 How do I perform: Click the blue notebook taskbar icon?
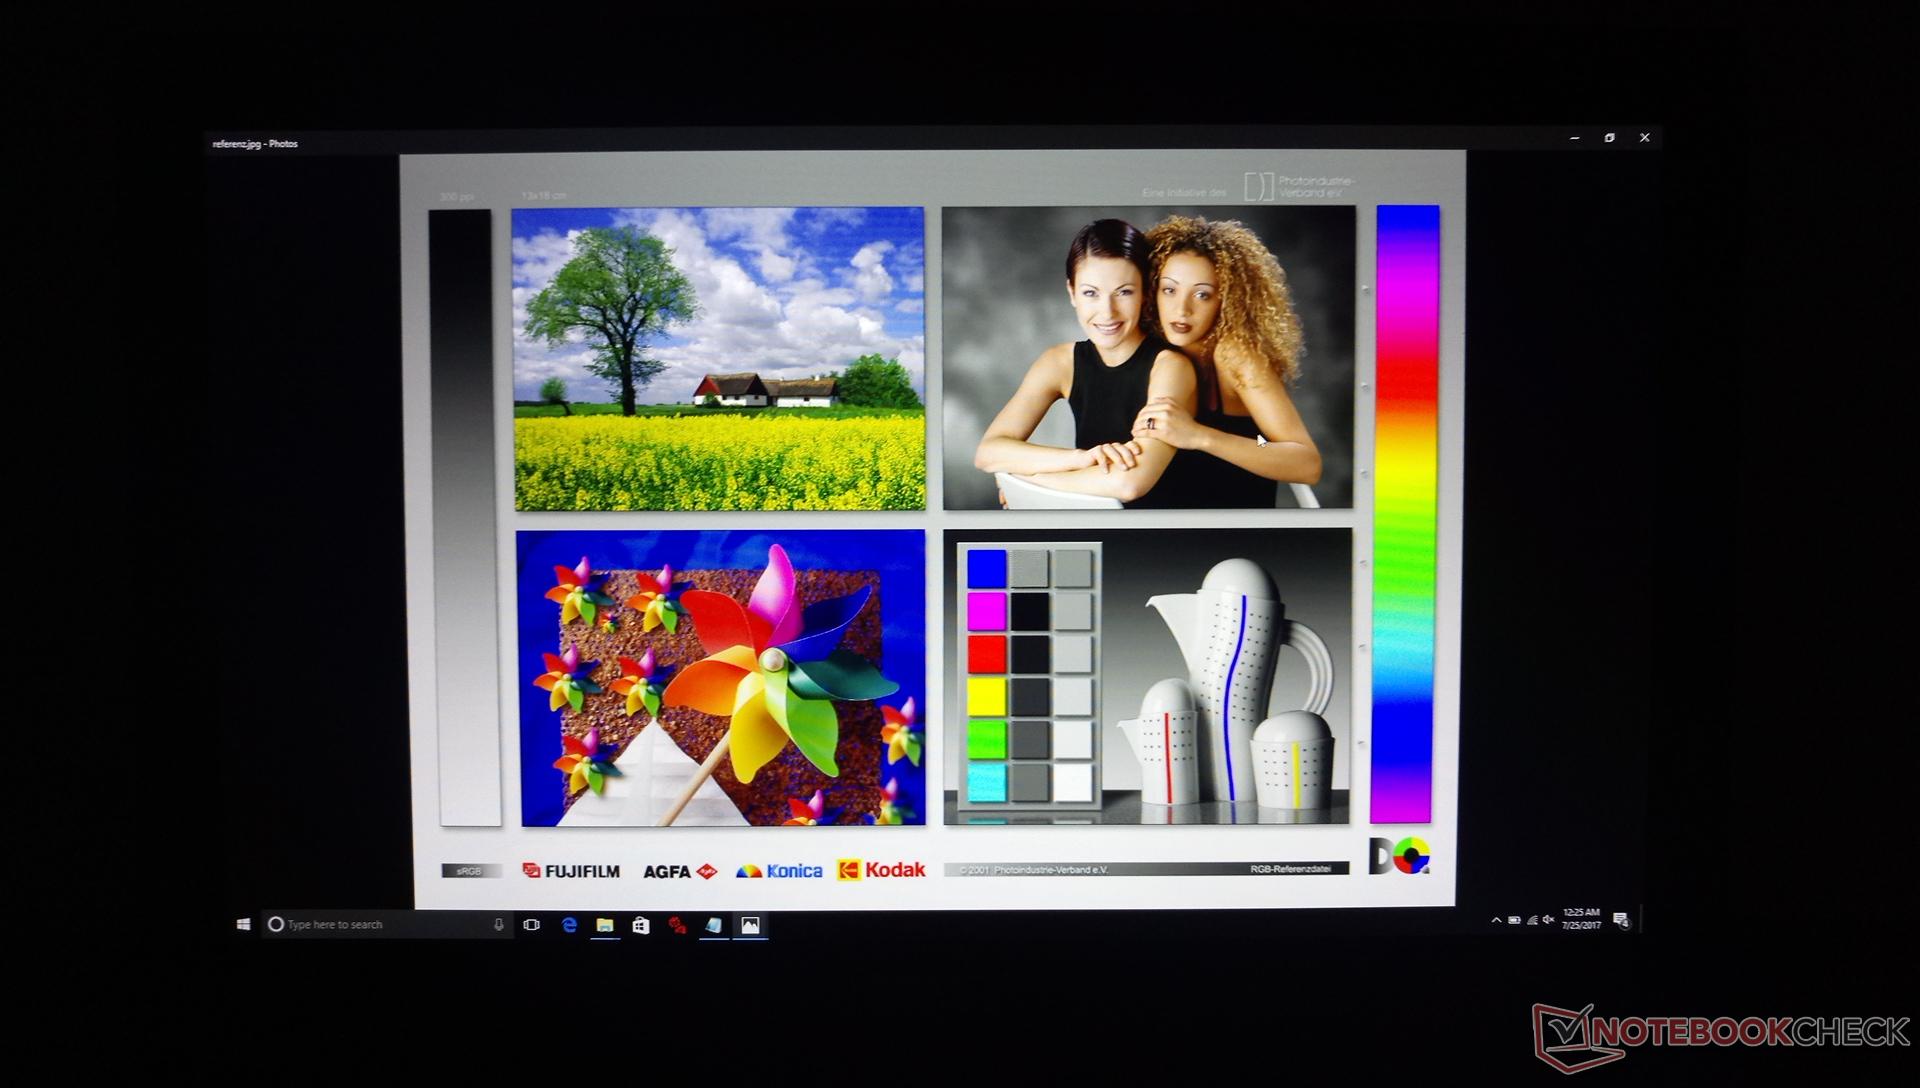coord(713,925)
